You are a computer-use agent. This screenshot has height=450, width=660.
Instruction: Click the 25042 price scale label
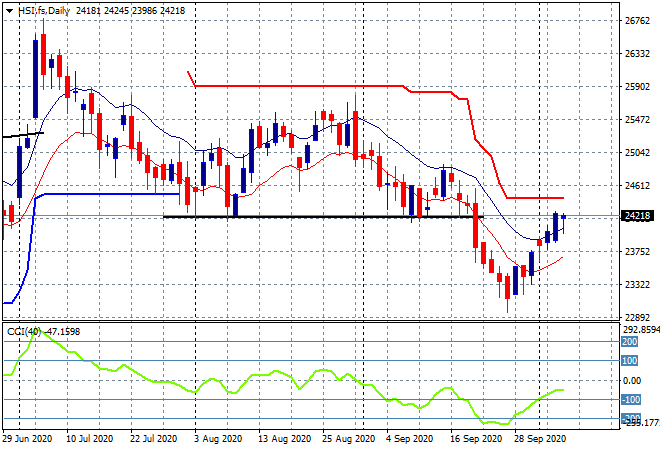[x=637, y=153]
